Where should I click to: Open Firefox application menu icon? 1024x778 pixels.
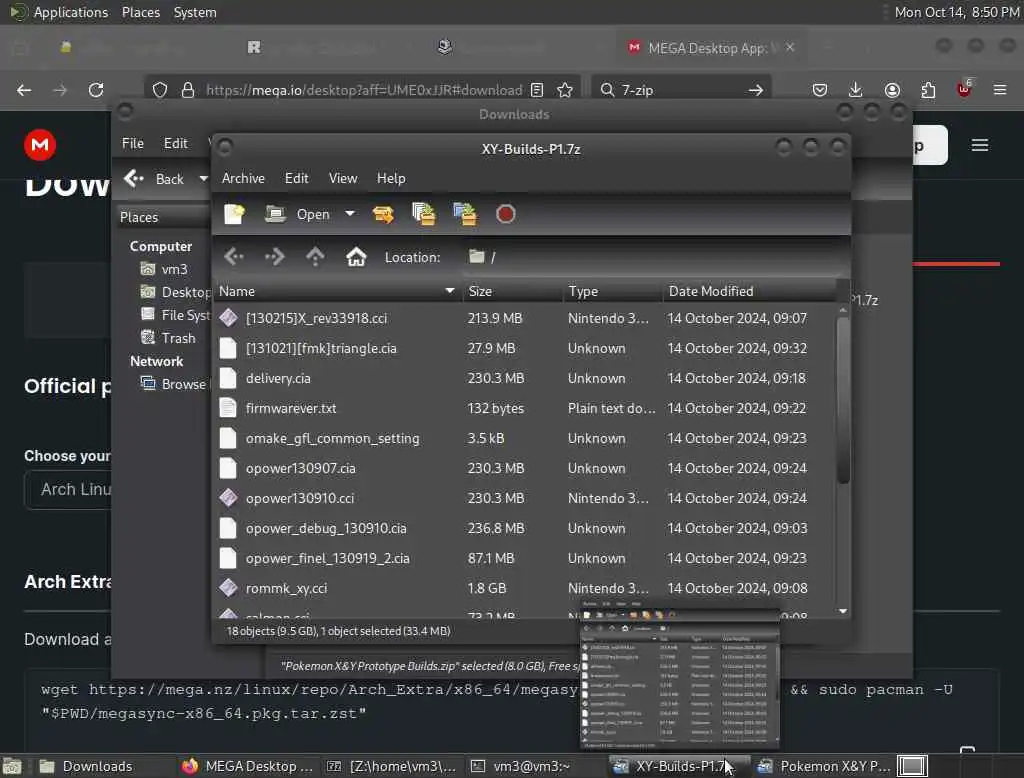(x=1000, y=90)
